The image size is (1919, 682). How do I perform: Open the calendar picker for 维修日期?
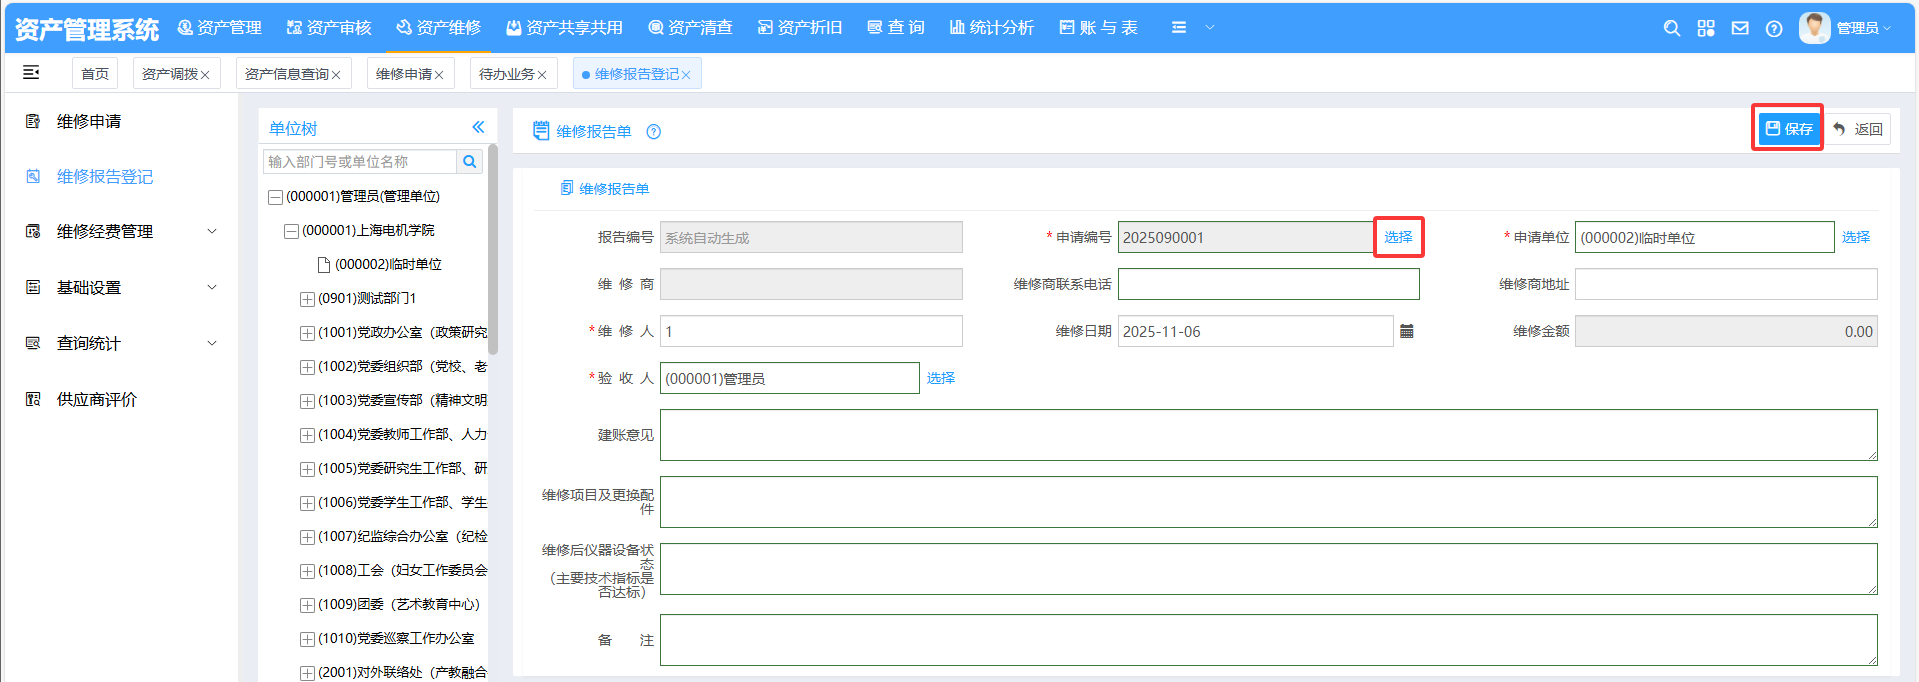click(1407, 331)
